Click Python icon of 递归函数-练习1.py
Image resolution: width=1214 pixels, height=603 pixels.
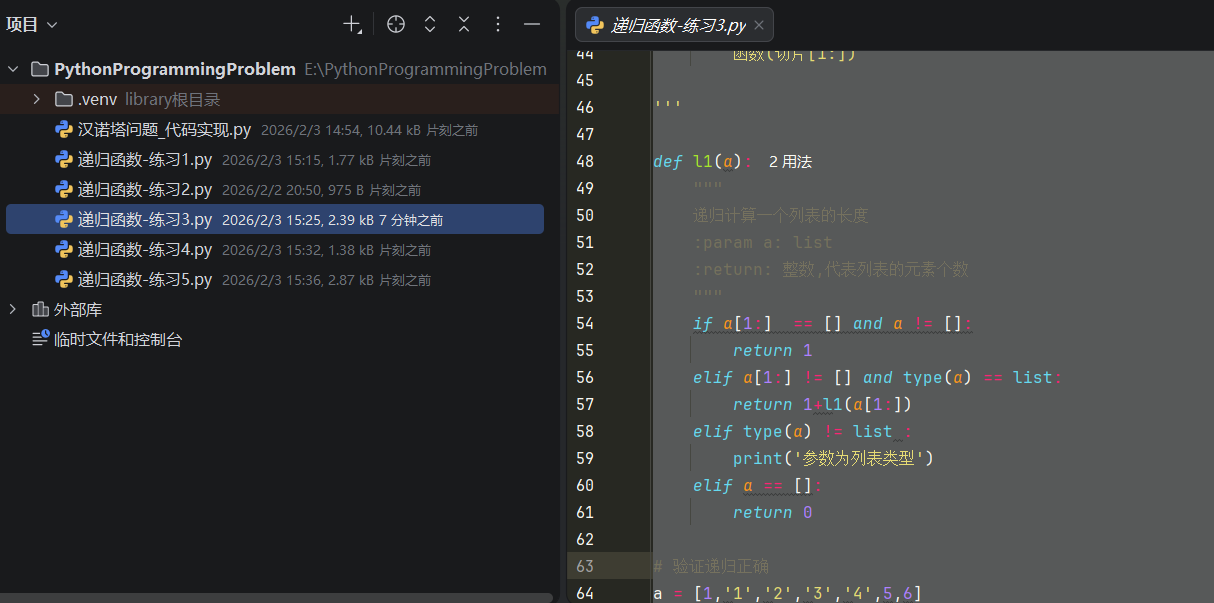point(64,159)
